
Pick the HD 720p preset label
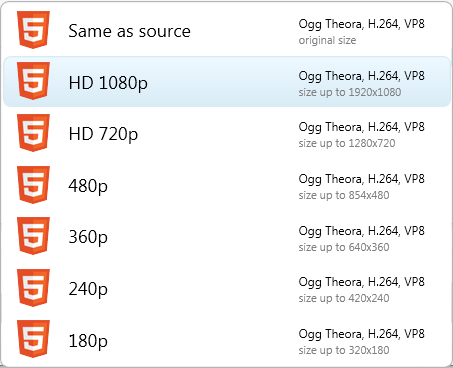[103, 134]
